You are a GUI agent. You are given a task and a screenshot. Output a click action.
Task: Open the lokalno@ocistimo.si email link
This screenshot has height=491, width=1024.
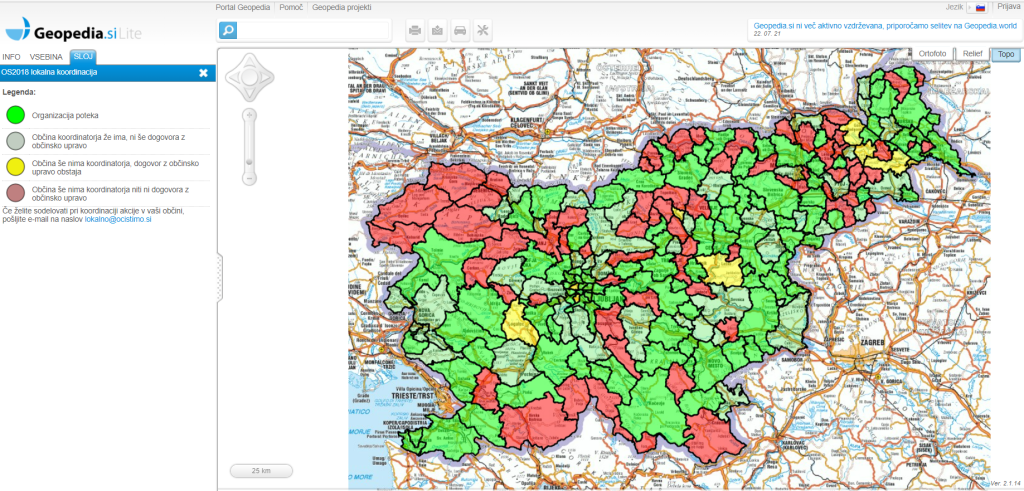pyautogui.click(x=118, y=218)
